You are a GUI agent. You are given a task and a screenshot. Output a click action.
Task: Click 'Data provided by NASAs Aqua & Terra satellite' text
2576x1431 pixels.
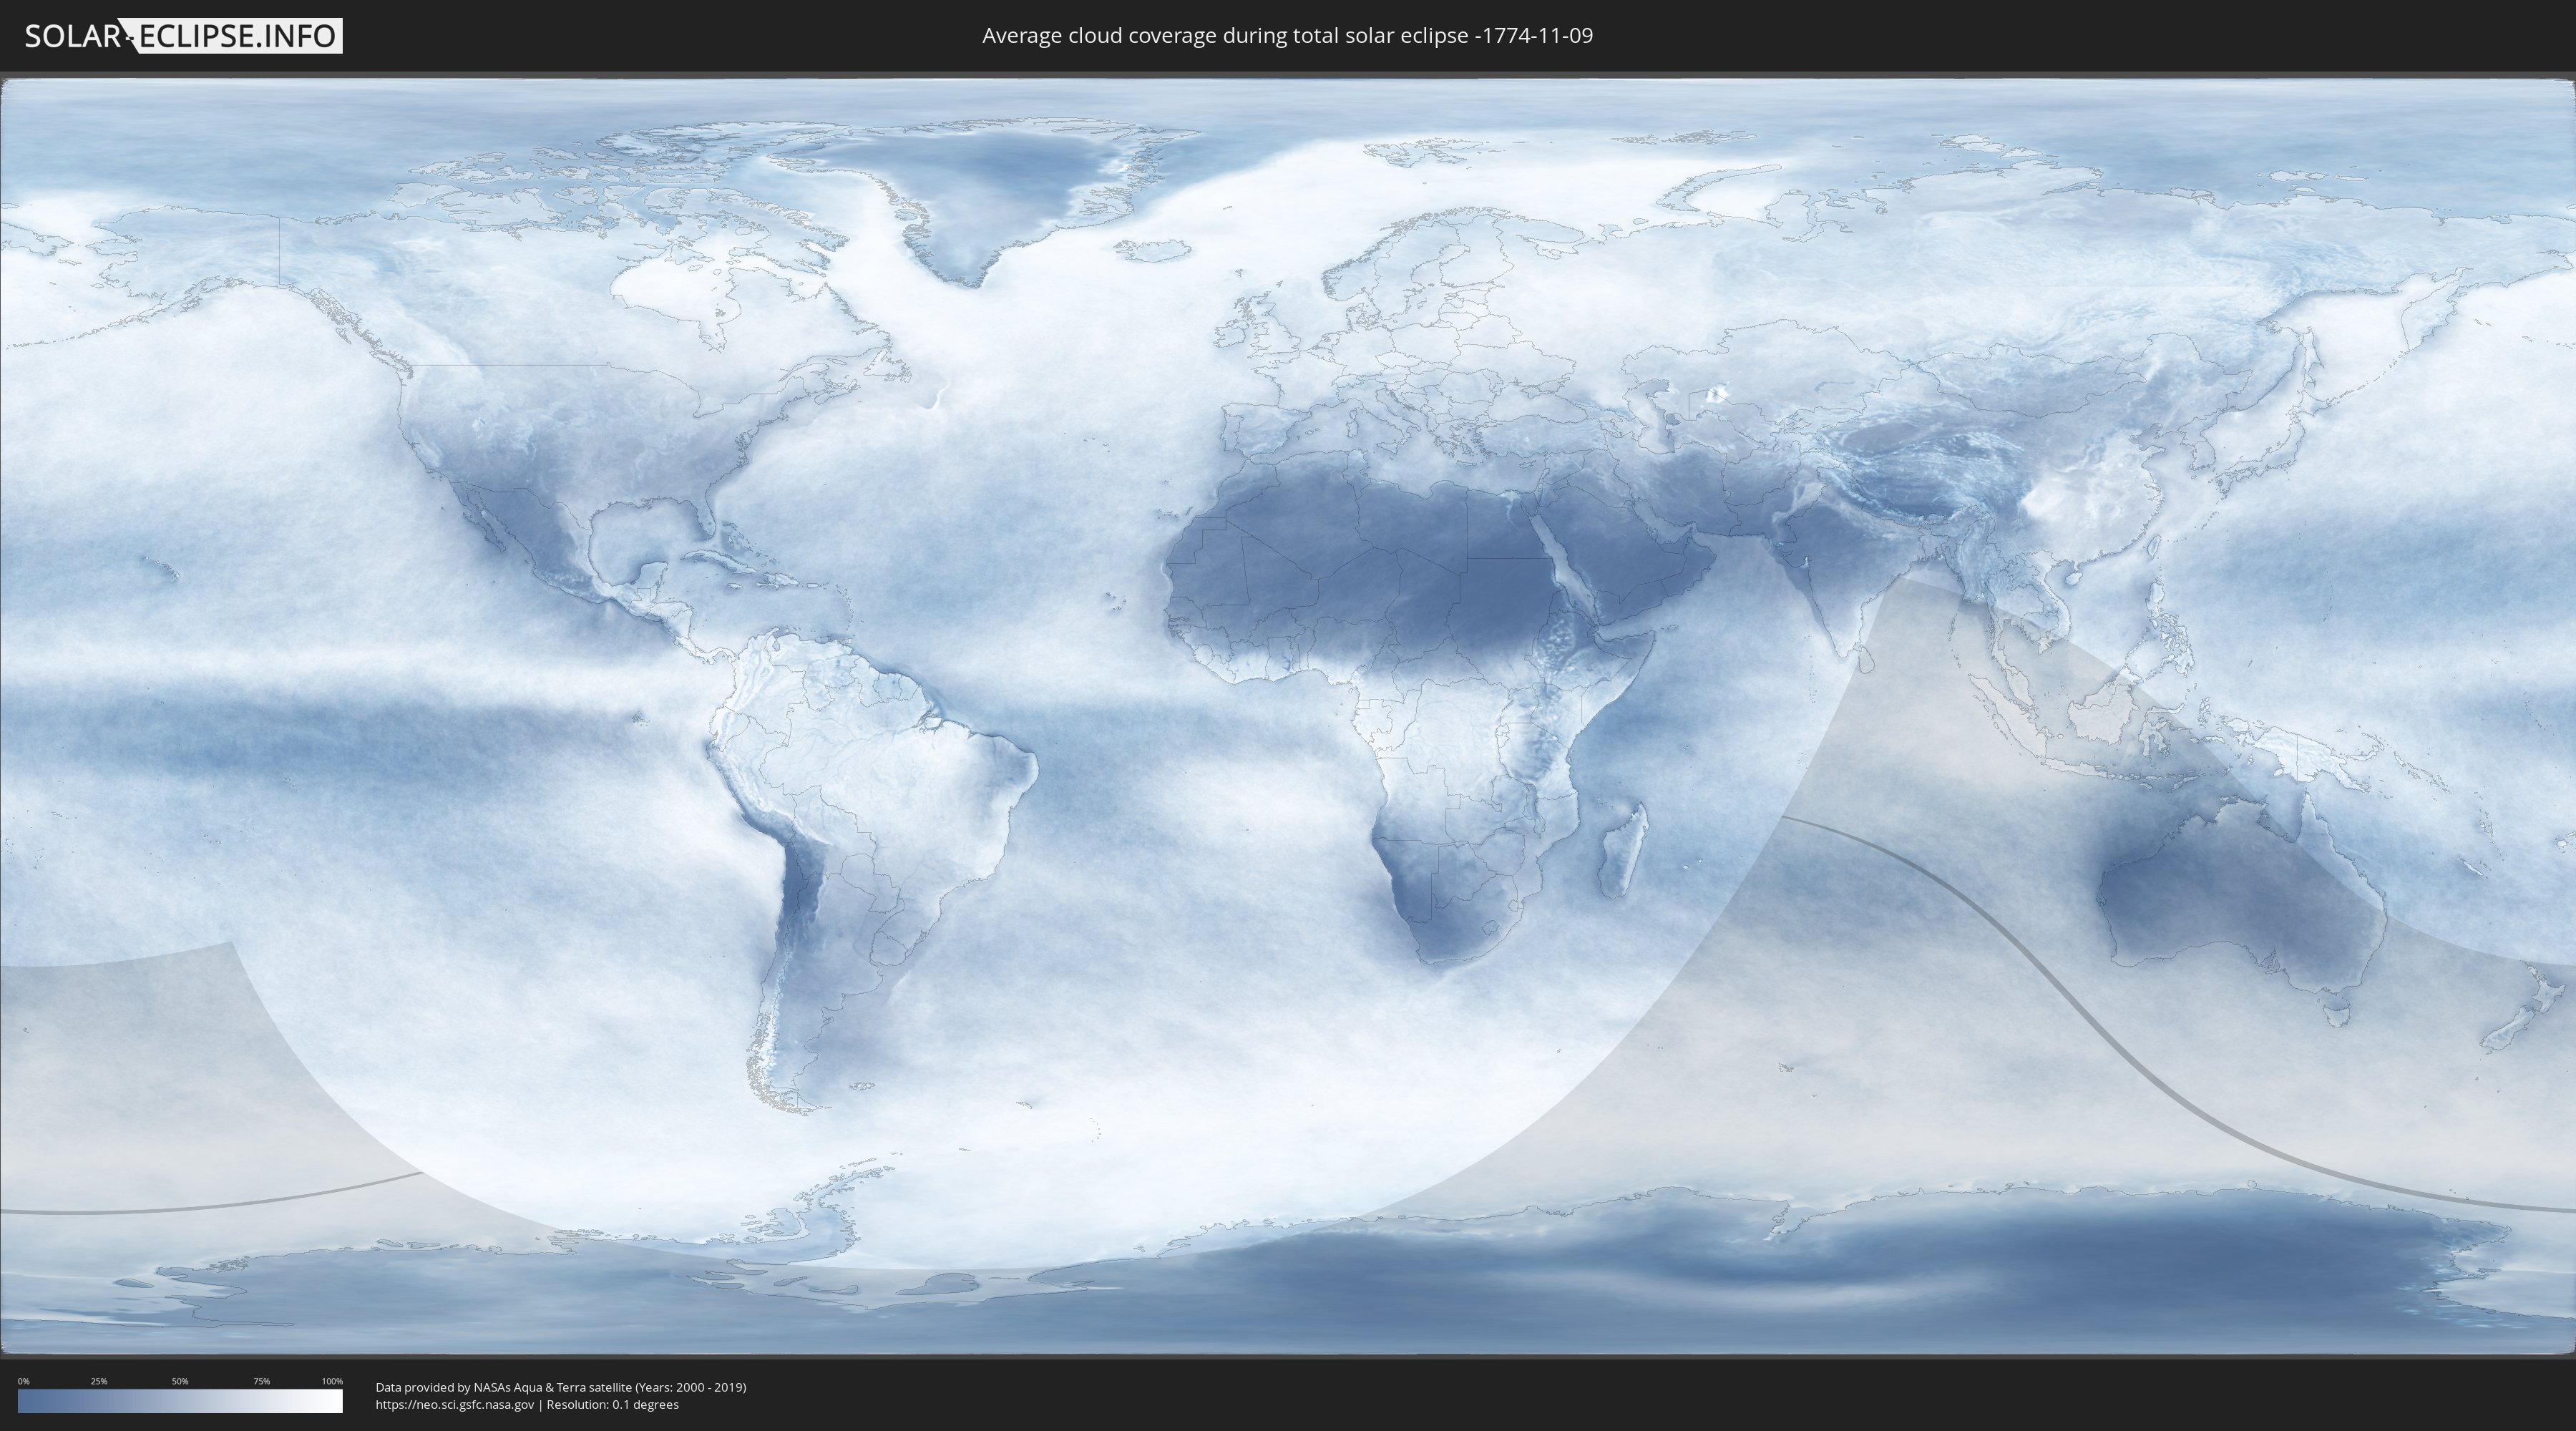[503, 1387]
